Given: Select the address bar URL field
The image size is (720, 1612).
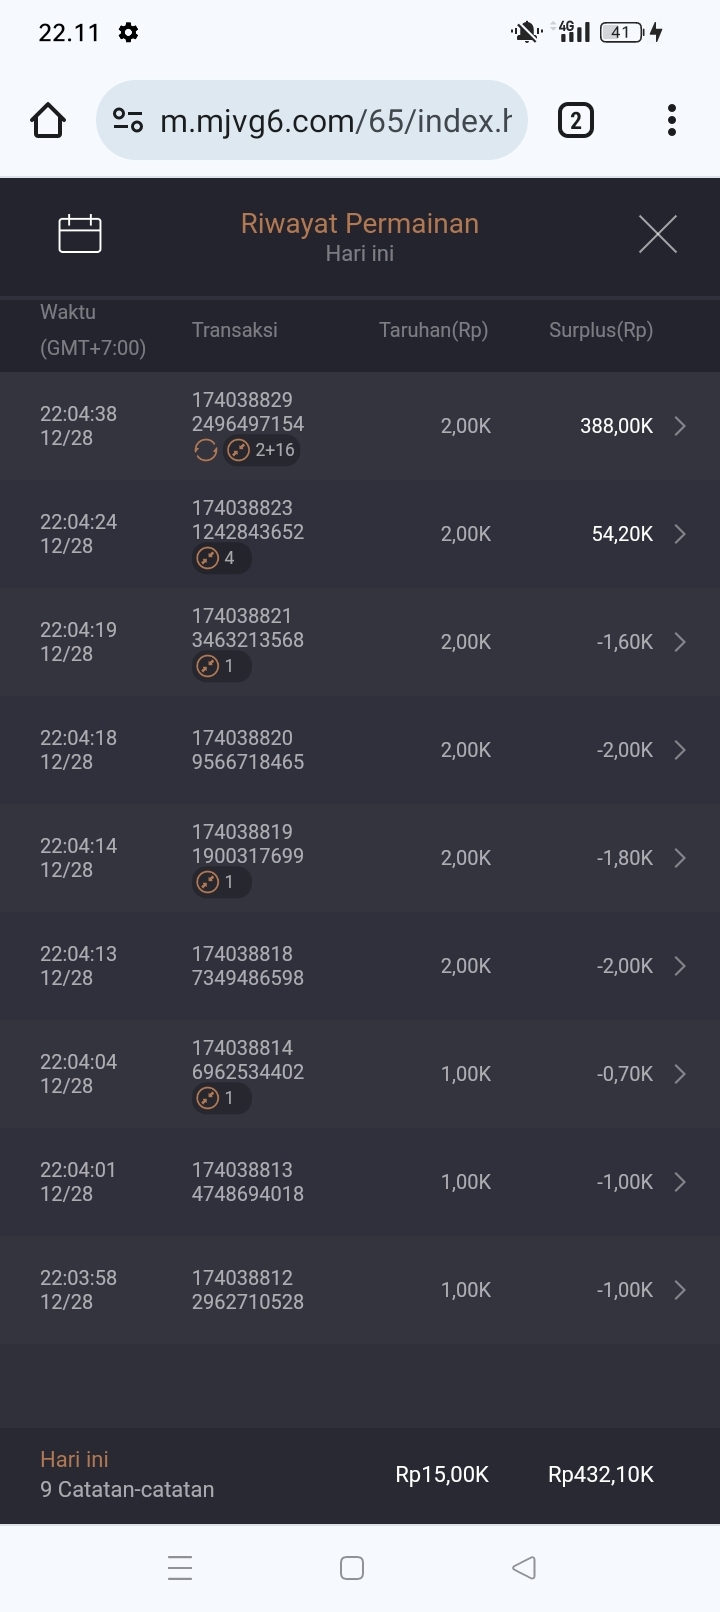Looking at the screenshot, I should click(335, 121).
